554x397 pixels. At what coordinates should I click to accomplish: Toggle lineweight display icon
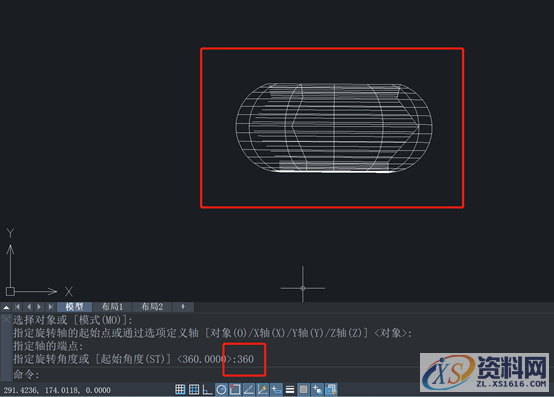pyautogui.click(x=290, y=389)
